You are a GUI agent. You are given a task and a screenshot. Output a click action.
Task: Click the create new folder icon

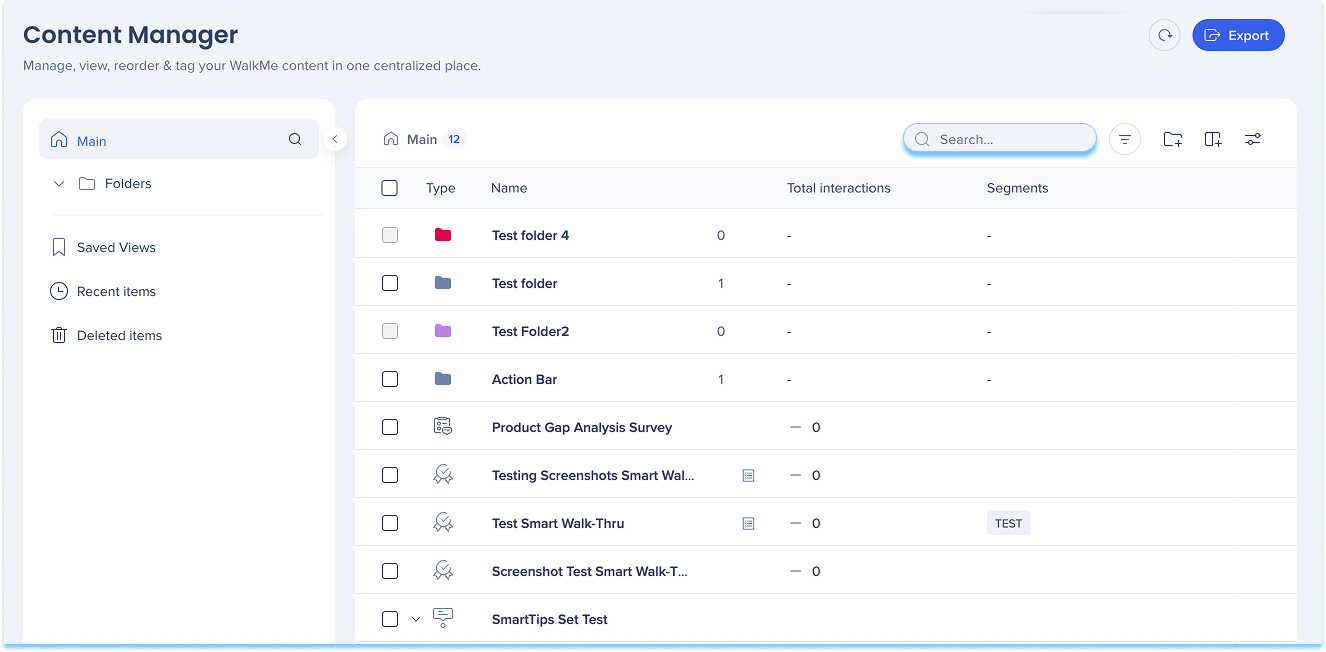[1173, 139]
